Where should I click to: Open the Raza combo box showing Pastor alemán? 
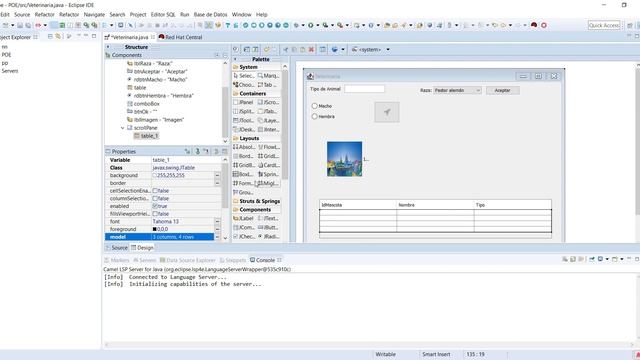click(x=457, y=90)
